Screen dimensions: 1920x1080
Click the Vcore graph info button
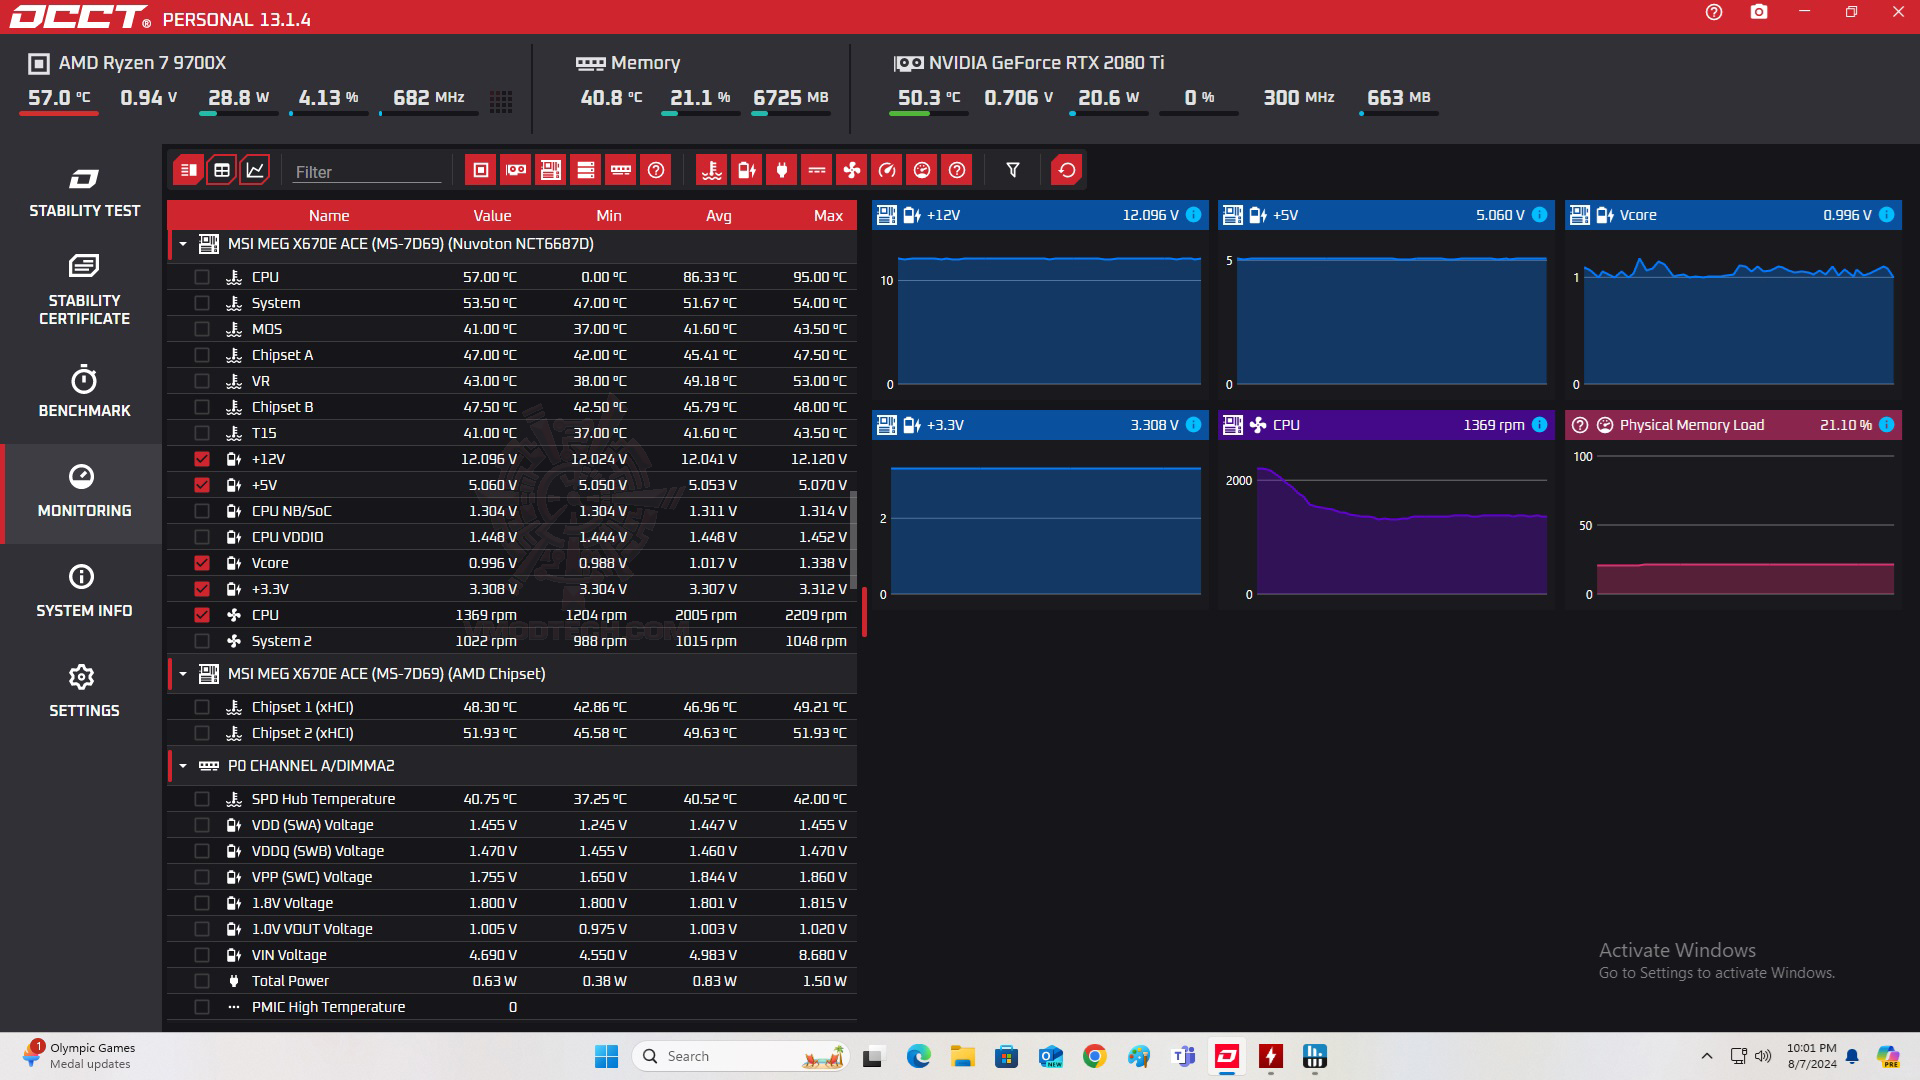1886,215
